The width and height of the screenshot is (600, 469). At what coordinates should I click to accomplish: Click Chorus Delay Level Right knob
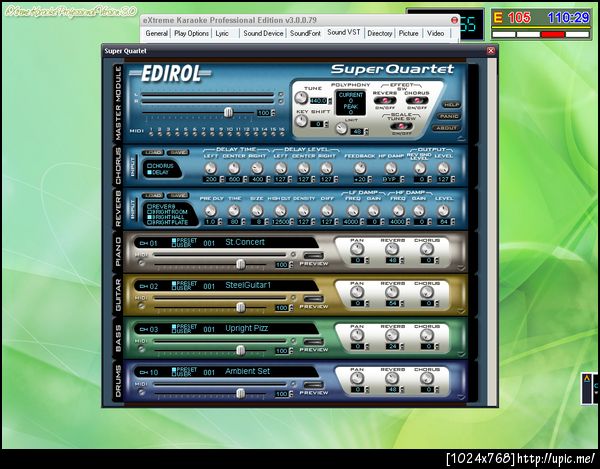coord(326,168)
